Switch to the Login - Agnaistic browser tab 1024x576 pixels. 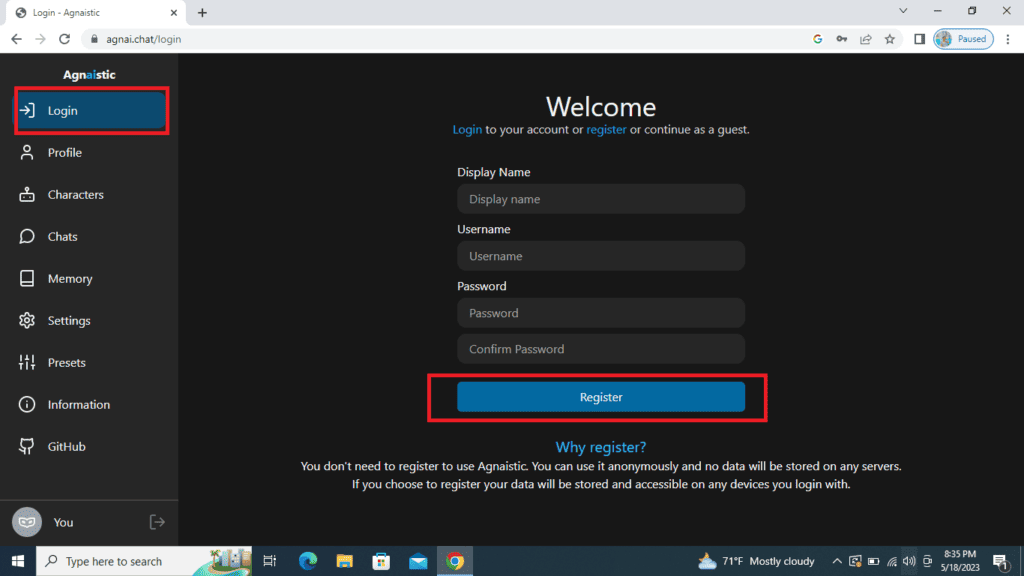(80, 13)
